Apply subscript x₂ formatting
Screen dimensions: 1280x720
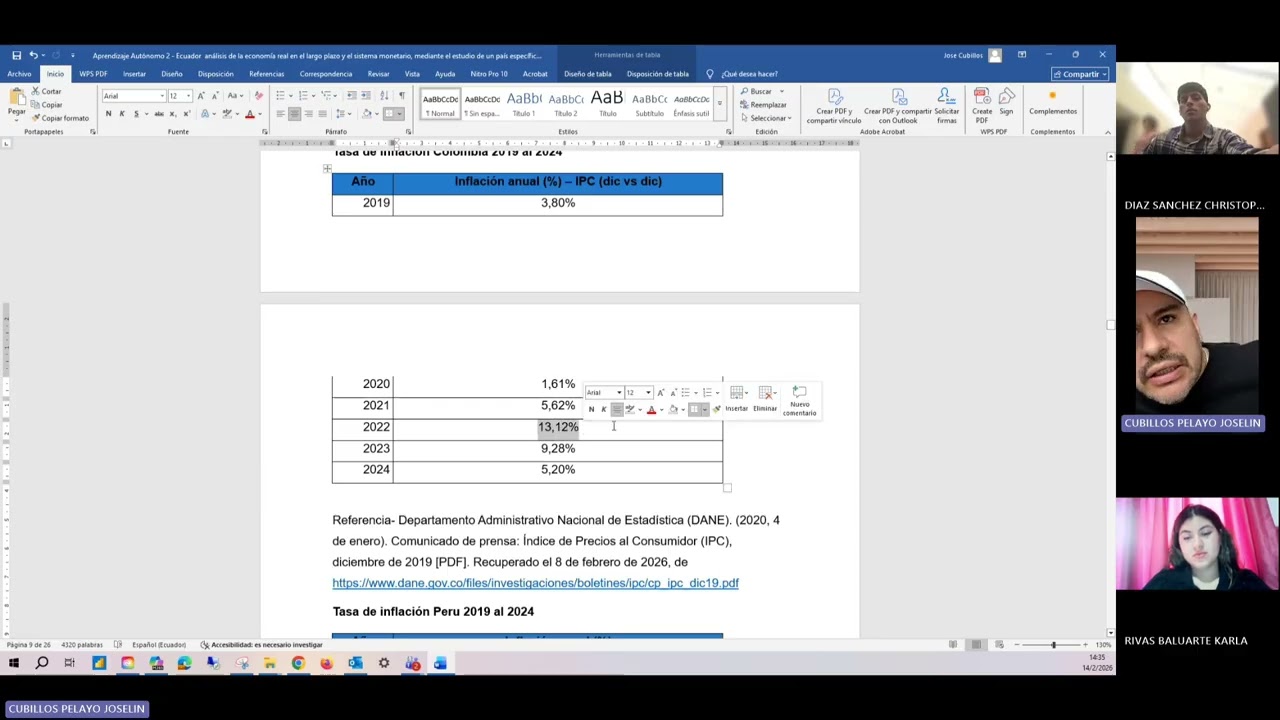click(x=174, y=114)
